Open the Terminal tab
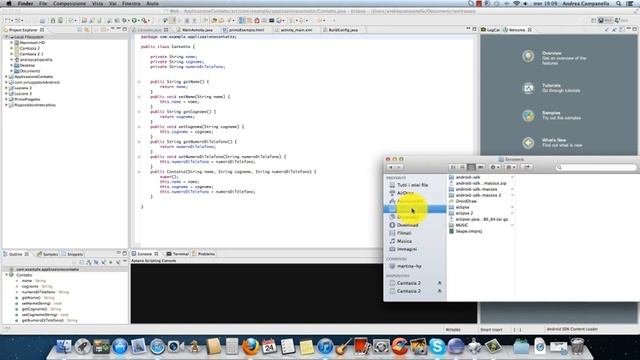640x360 pixels. 178,254
